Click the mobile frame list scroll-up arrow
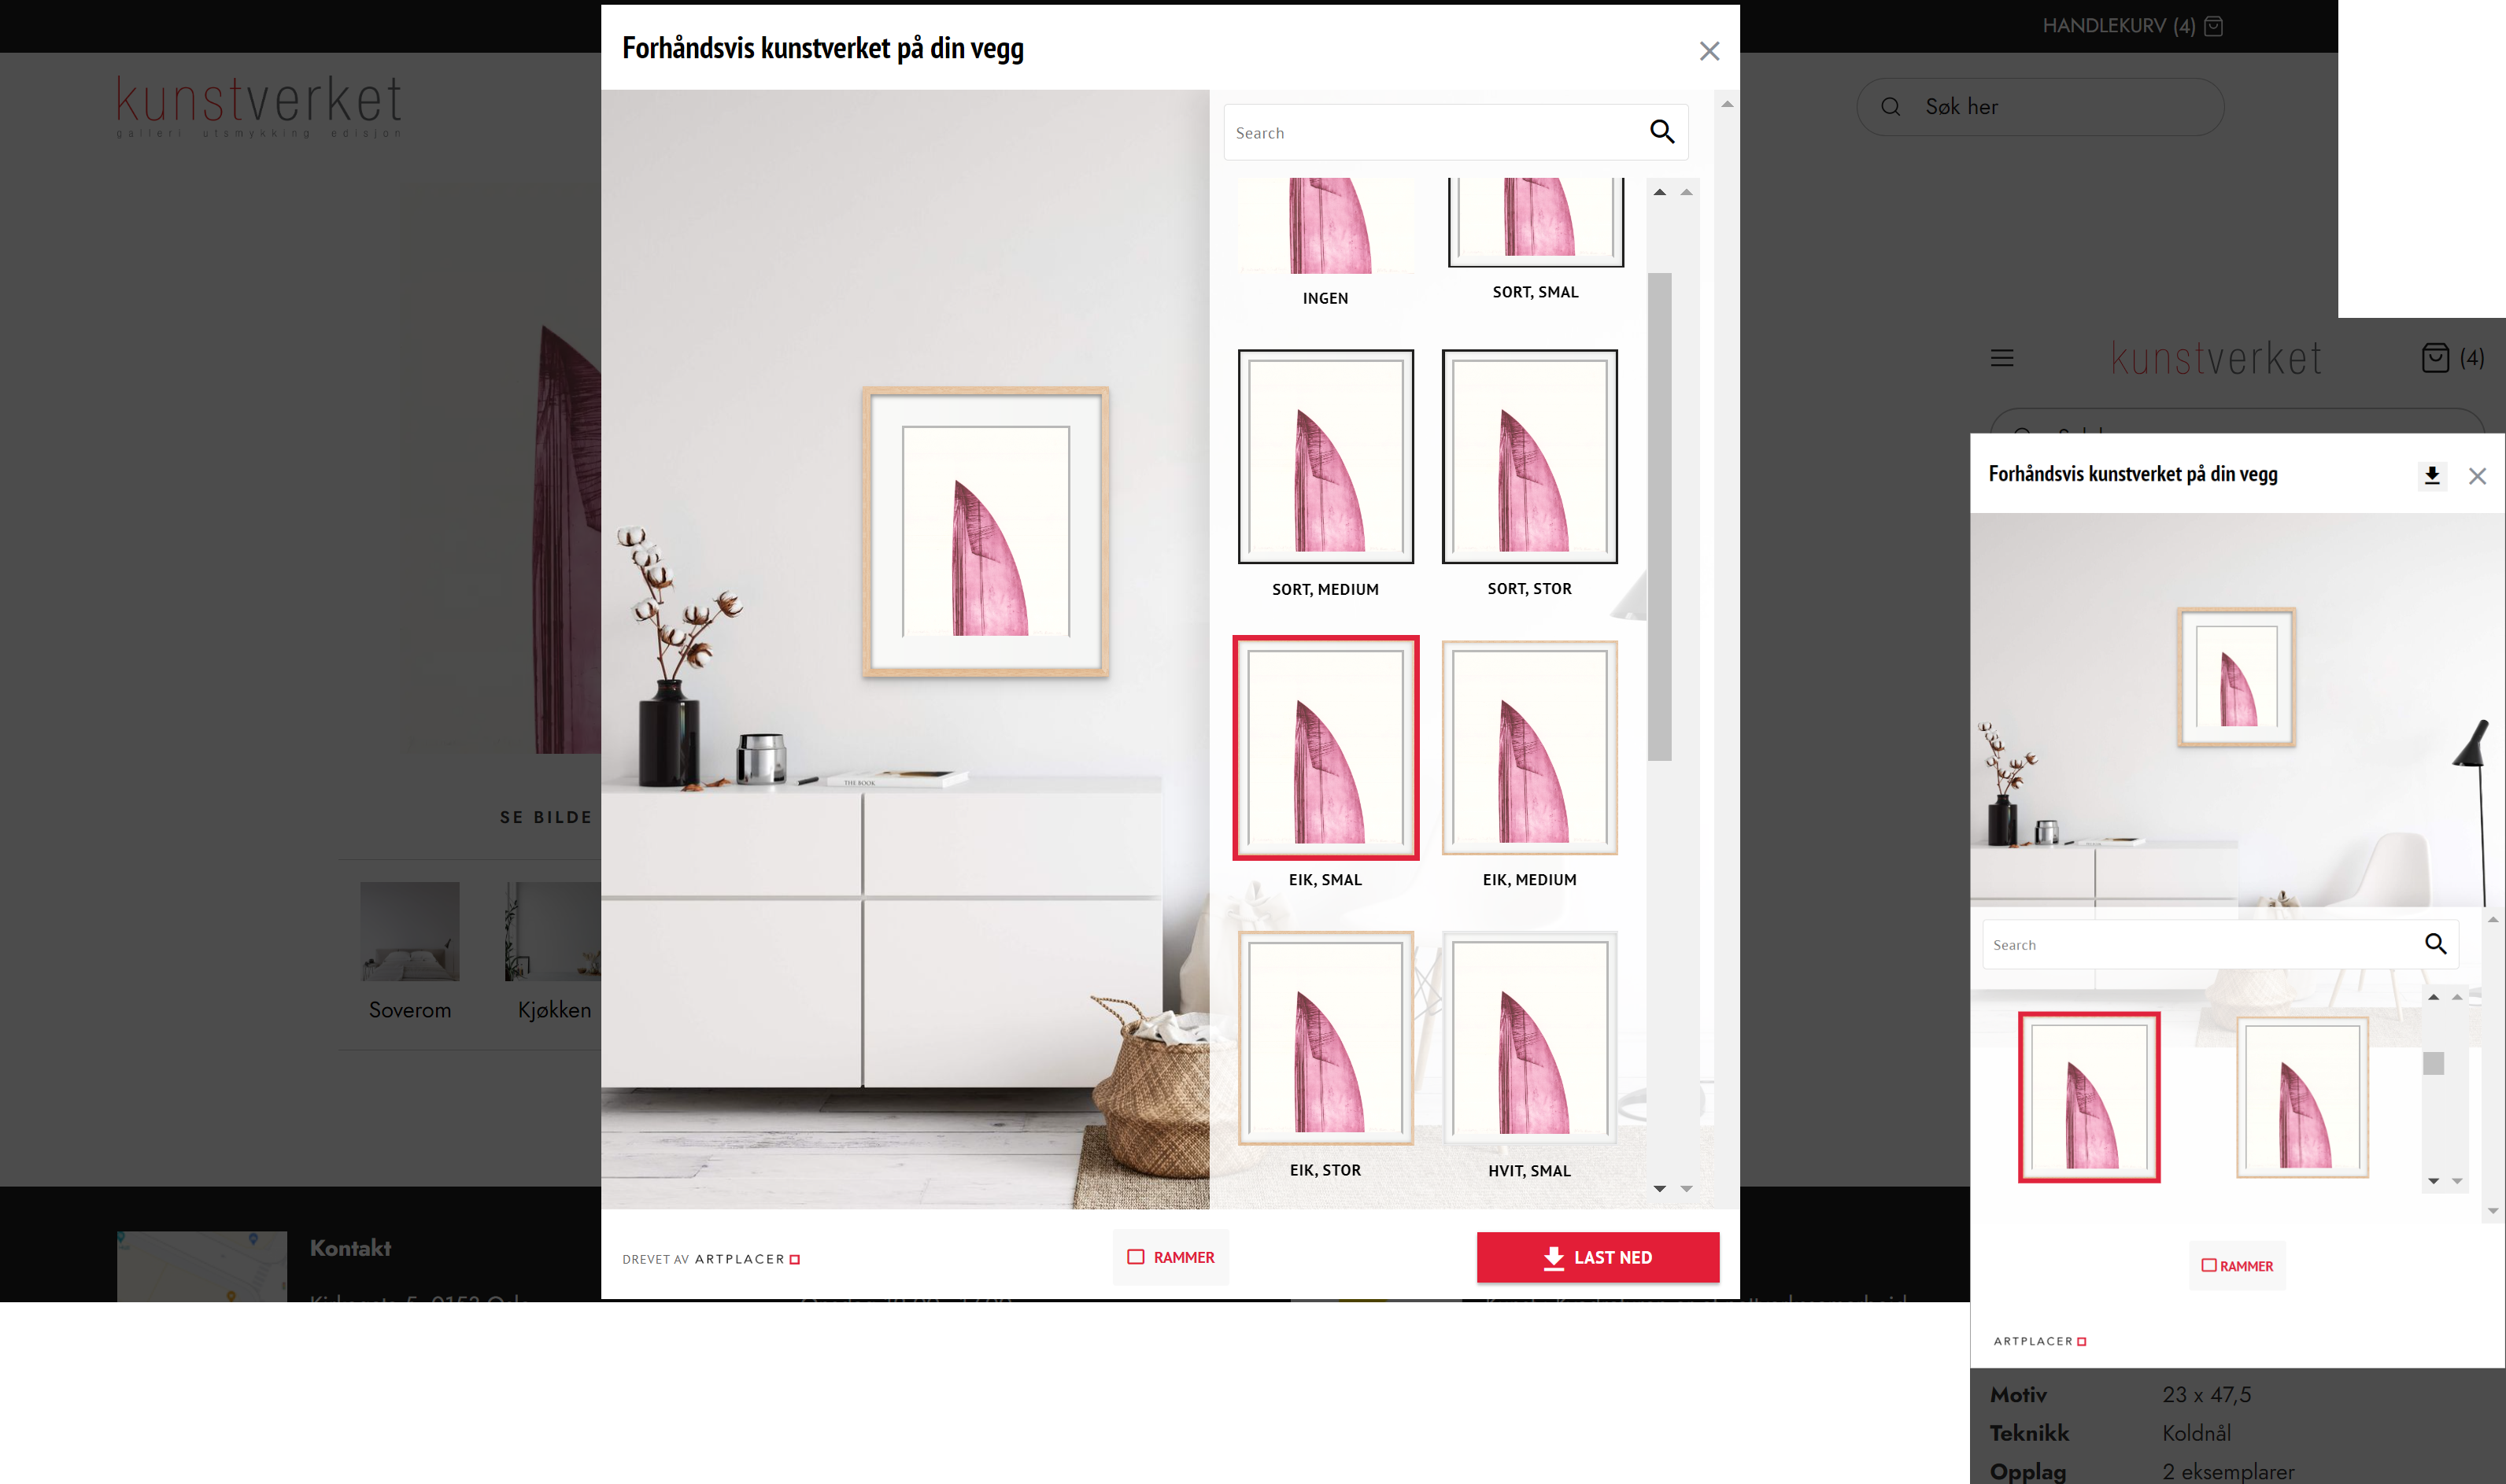Viewport: 2506px width, 1484px height. [x=2433, y=997]
